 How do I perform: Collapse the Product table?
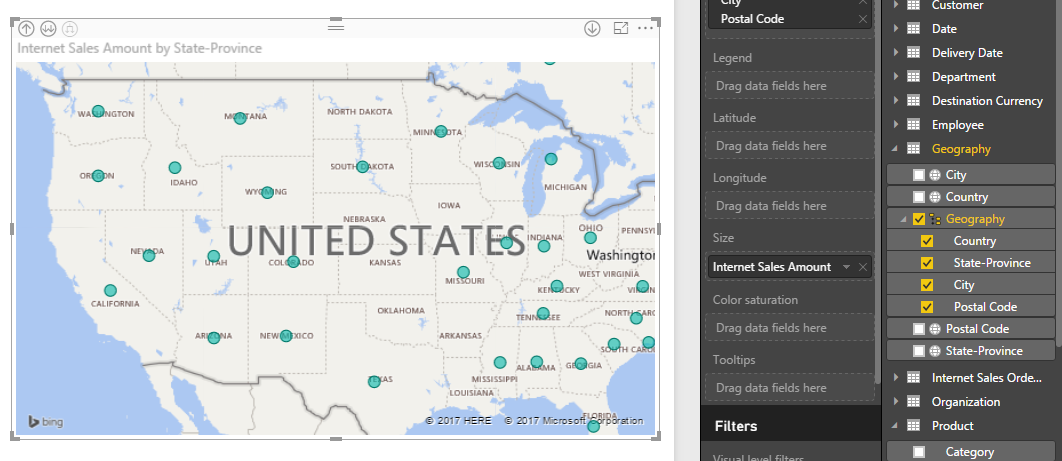tap(896, 426)
